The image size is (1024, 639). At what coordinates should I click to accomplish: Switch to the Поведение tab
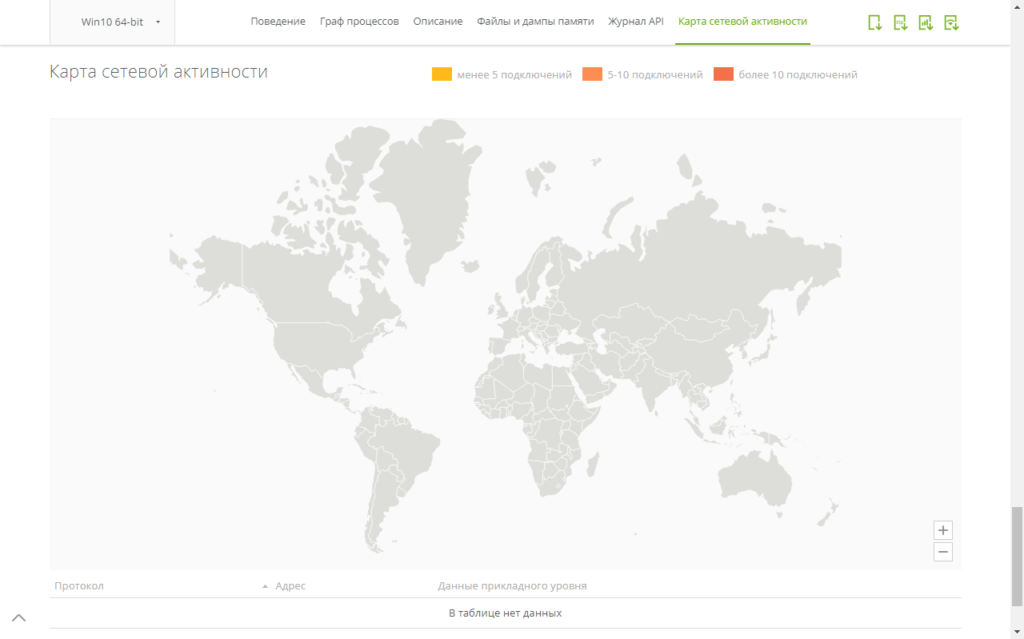click(278, 21)
